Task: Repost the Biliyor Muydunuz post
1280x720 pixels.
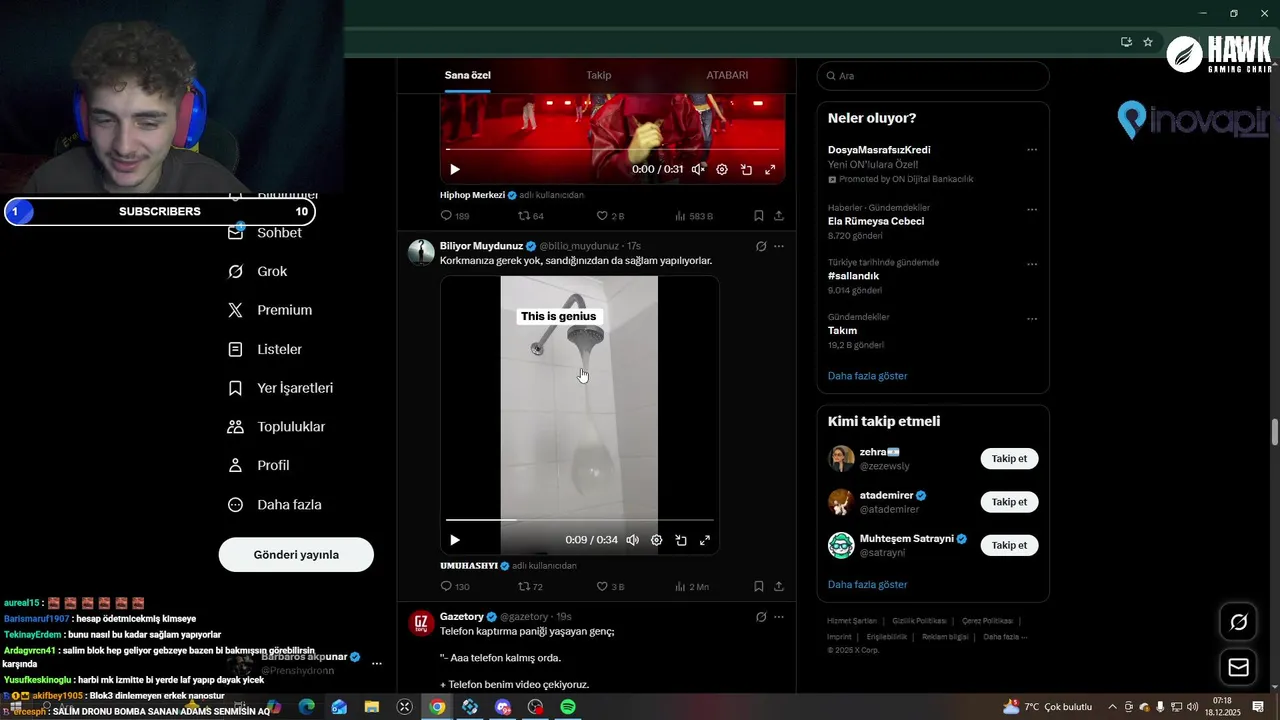Action: click(x=531, y=587)
